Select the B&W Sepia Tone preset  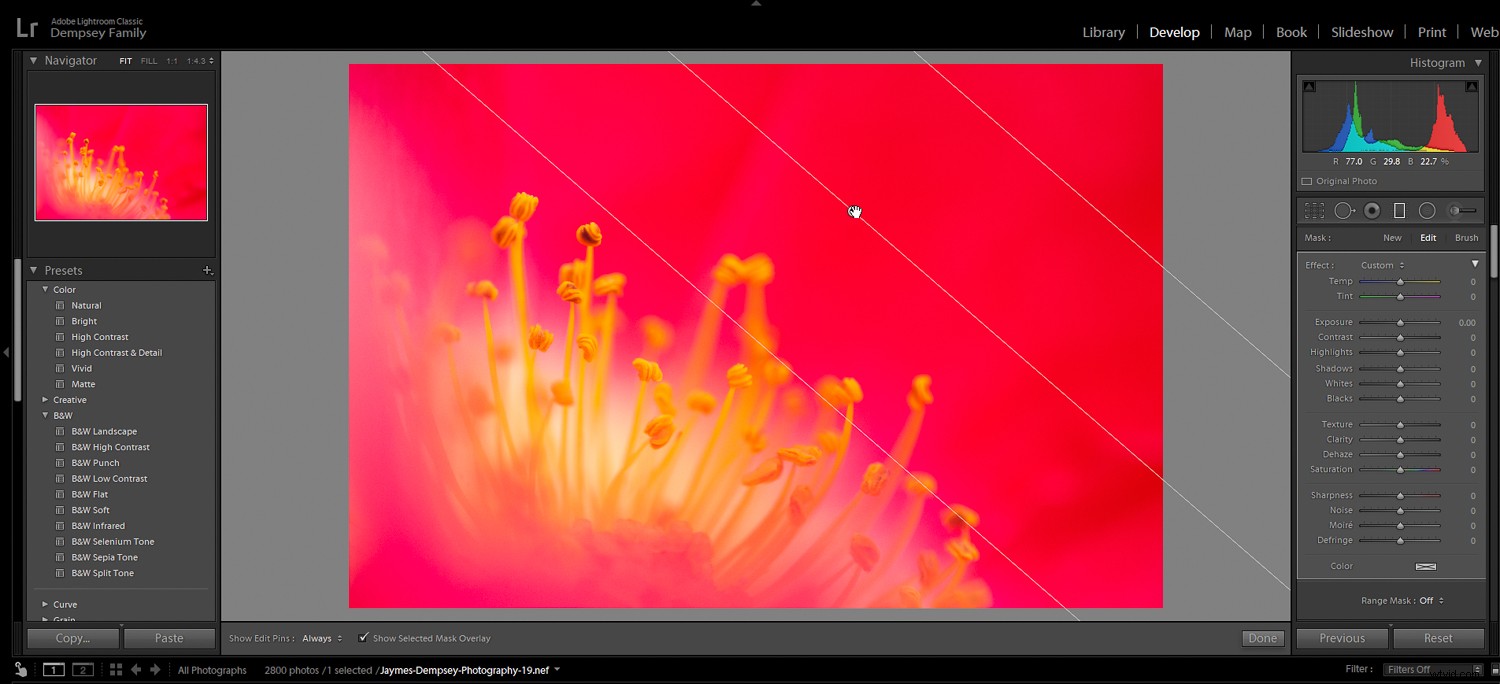tap(104, 557)
